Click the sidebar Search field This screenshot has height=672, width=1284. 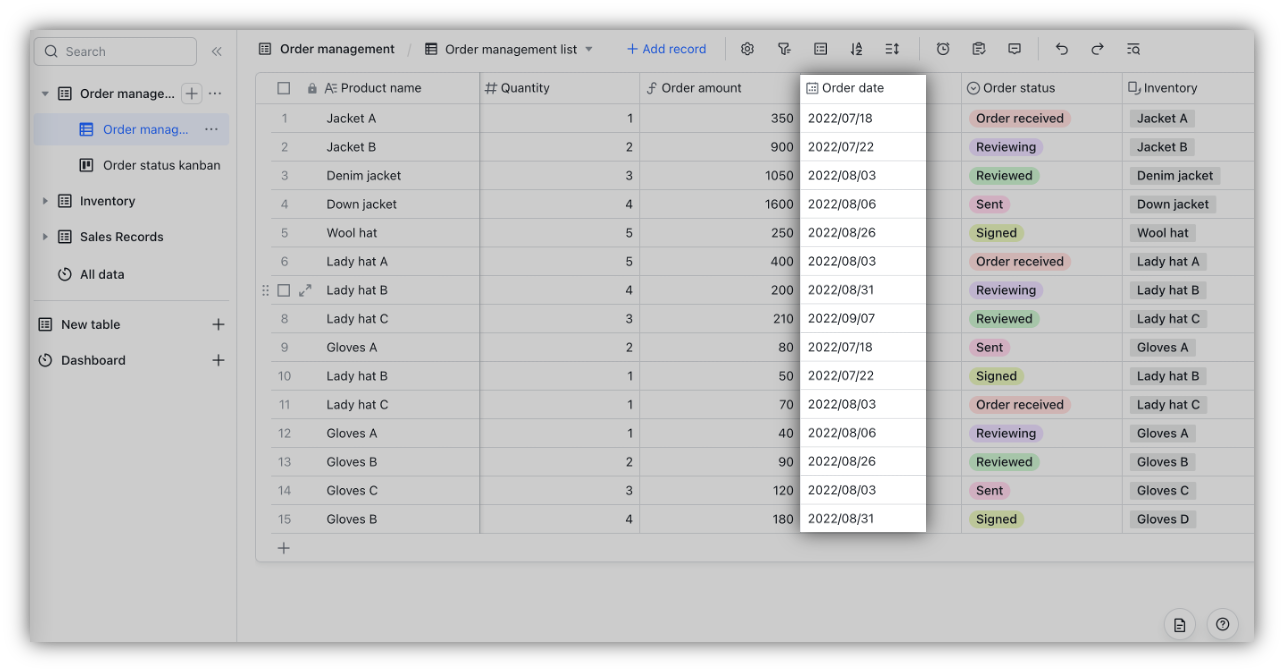point(115,51)
